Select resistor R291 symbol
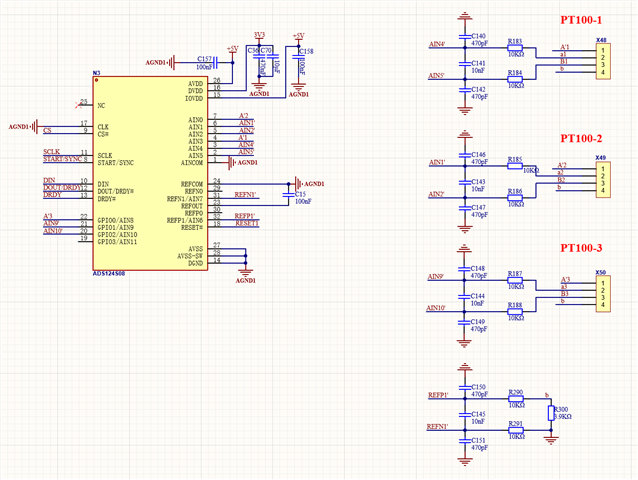 pyautogui.click(x=516, y=430)
